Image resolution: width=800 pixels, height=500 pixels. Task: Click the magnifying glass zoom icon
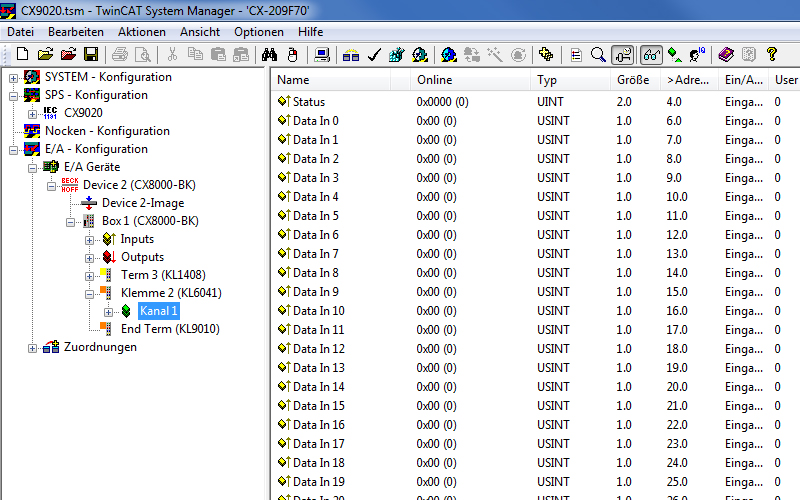[x=598, y=54]
